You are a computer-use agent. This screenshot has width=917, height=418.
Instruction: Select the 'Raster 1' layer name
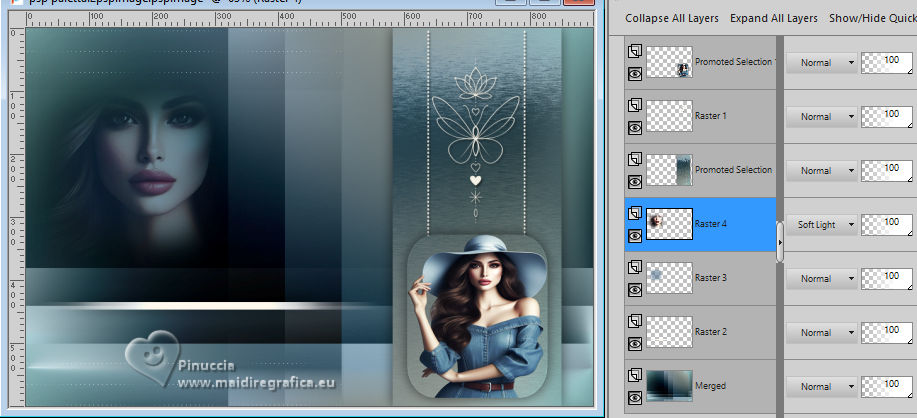711,116
